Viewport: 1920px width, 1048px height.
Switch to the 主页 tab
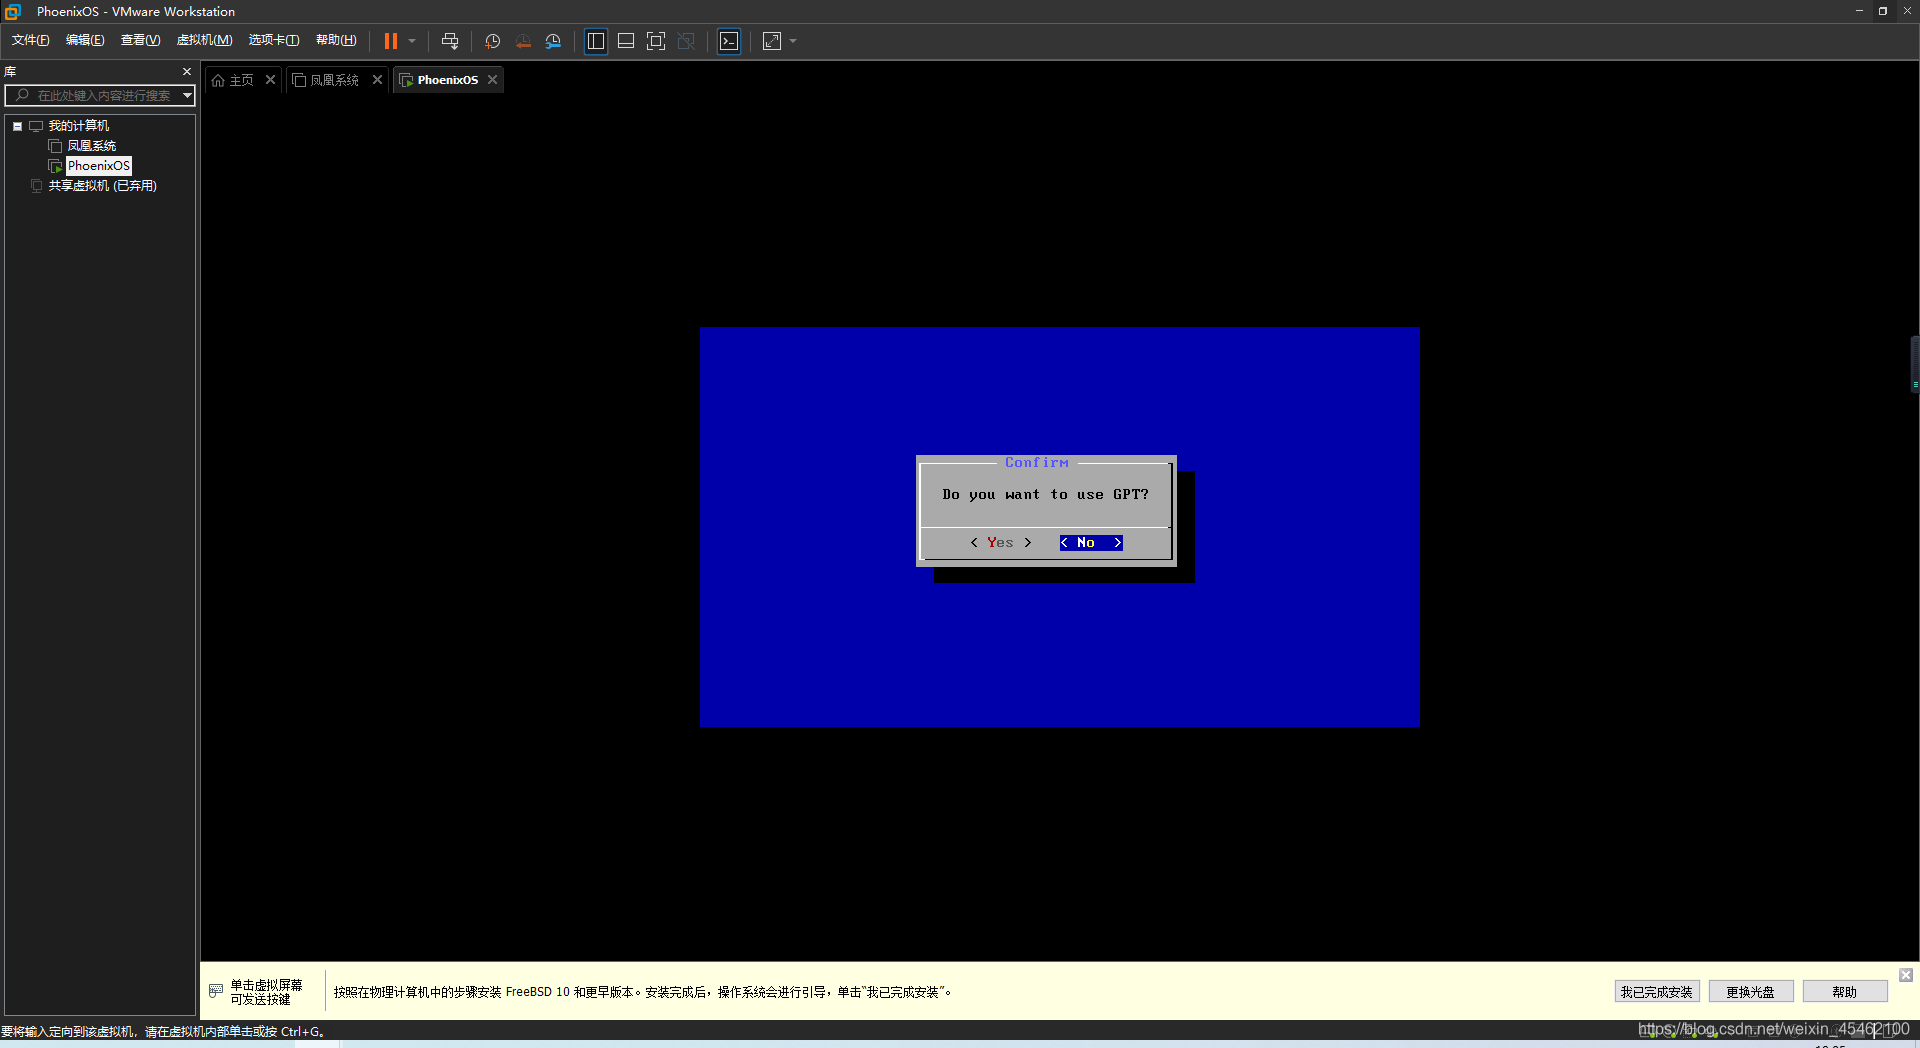[x=242, y=80]
